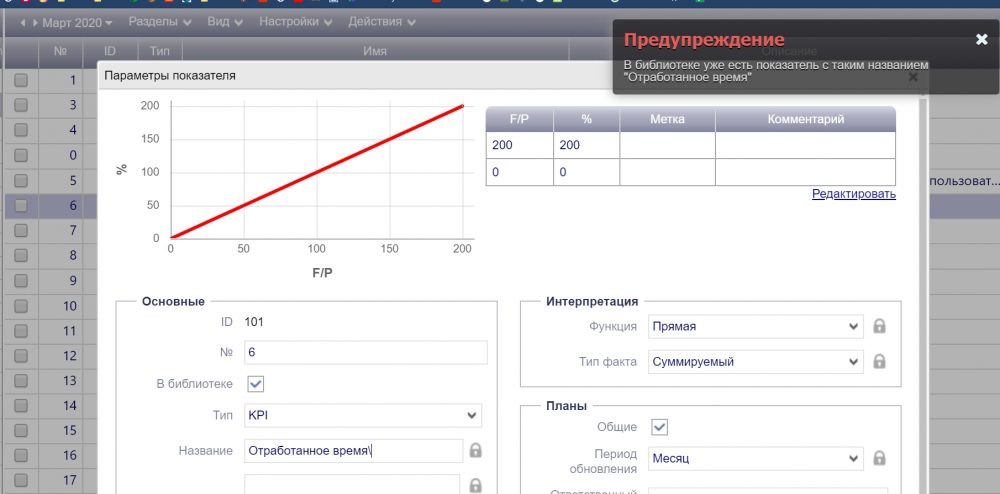Click the Имя column header
This screenshot has width=1000, height=494.
(x=375, y=51)
